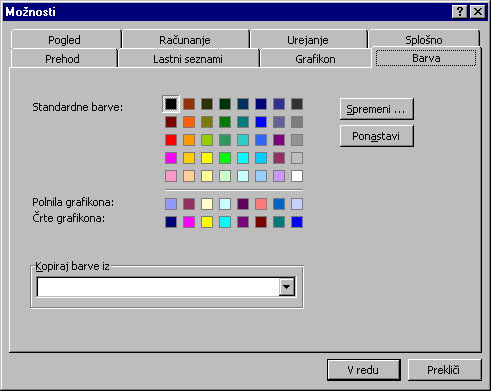Select the black standard color swatch
Image resolution: width=491 pixels, height=391 pixels.
pyautogui.click(x=171, y=104)
